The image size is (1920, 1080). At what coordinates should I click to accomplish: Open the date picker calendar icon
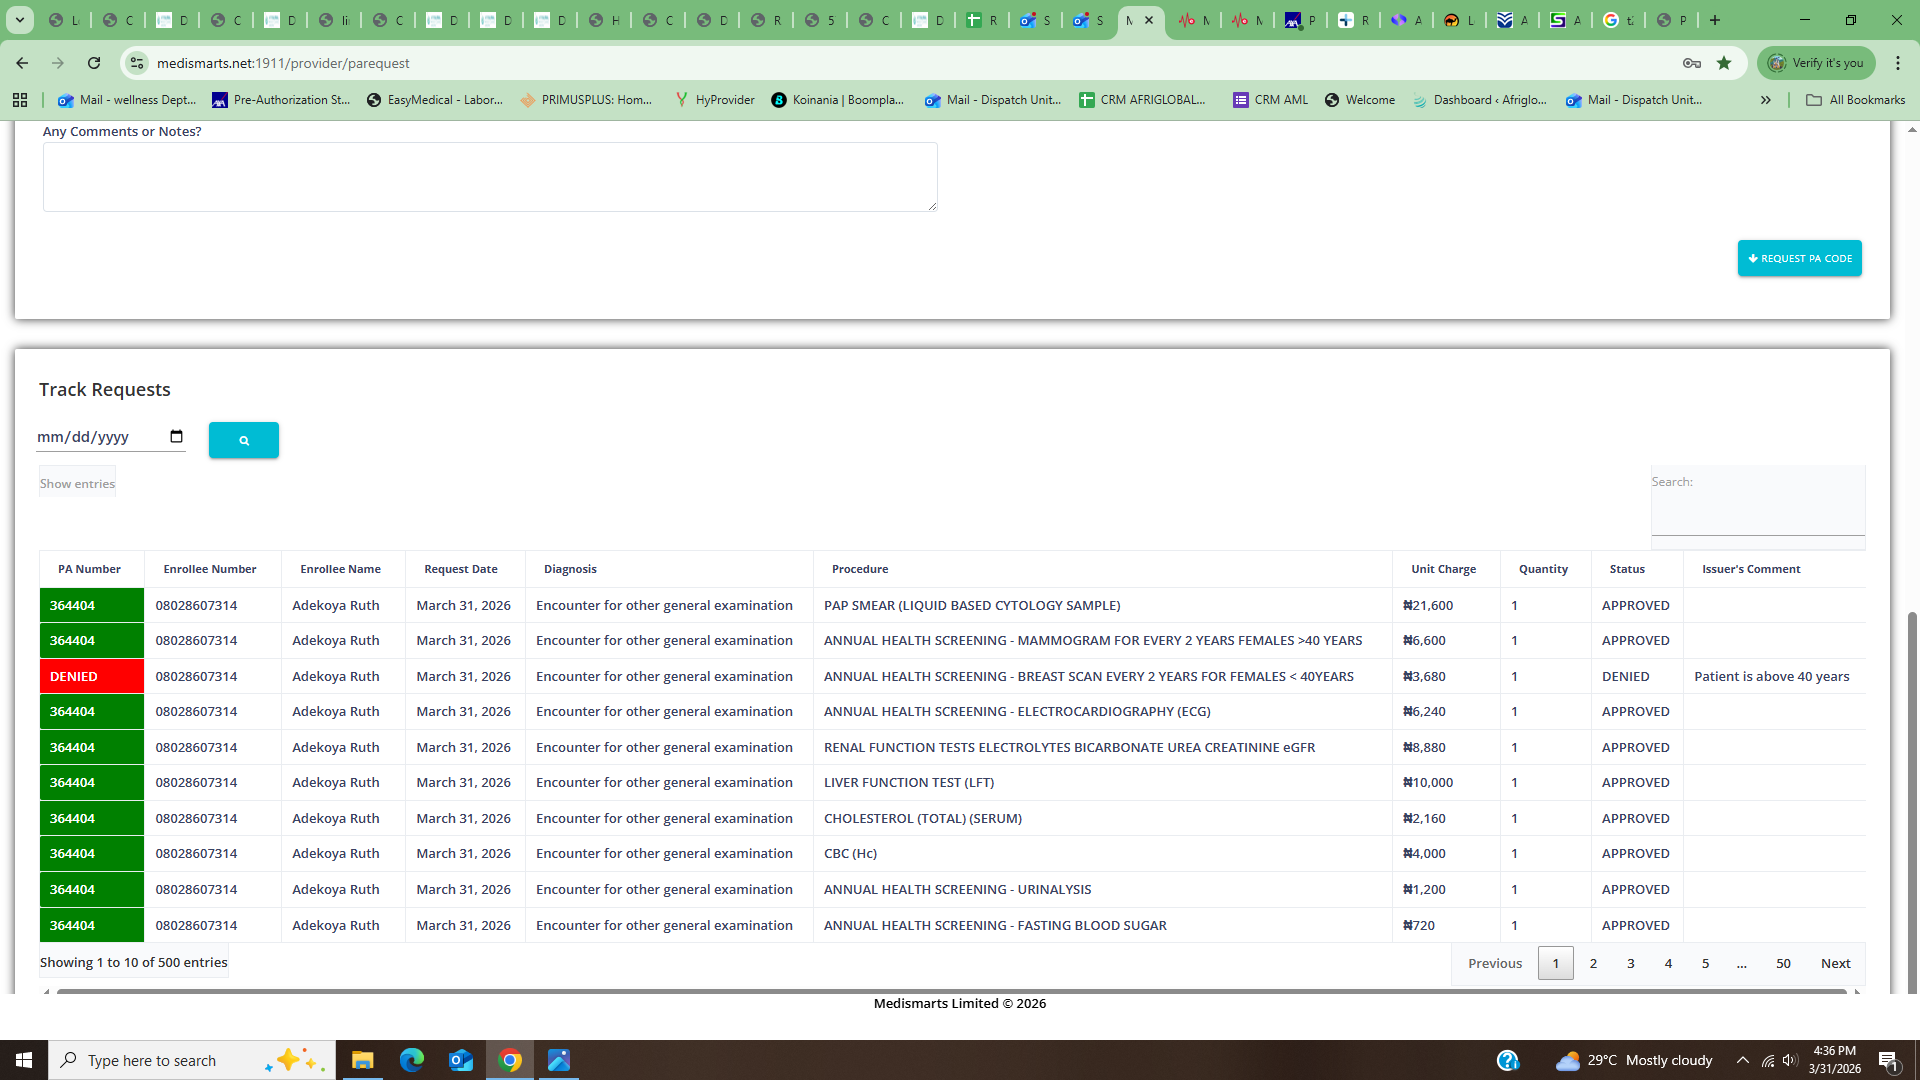[x=177, y=437]
